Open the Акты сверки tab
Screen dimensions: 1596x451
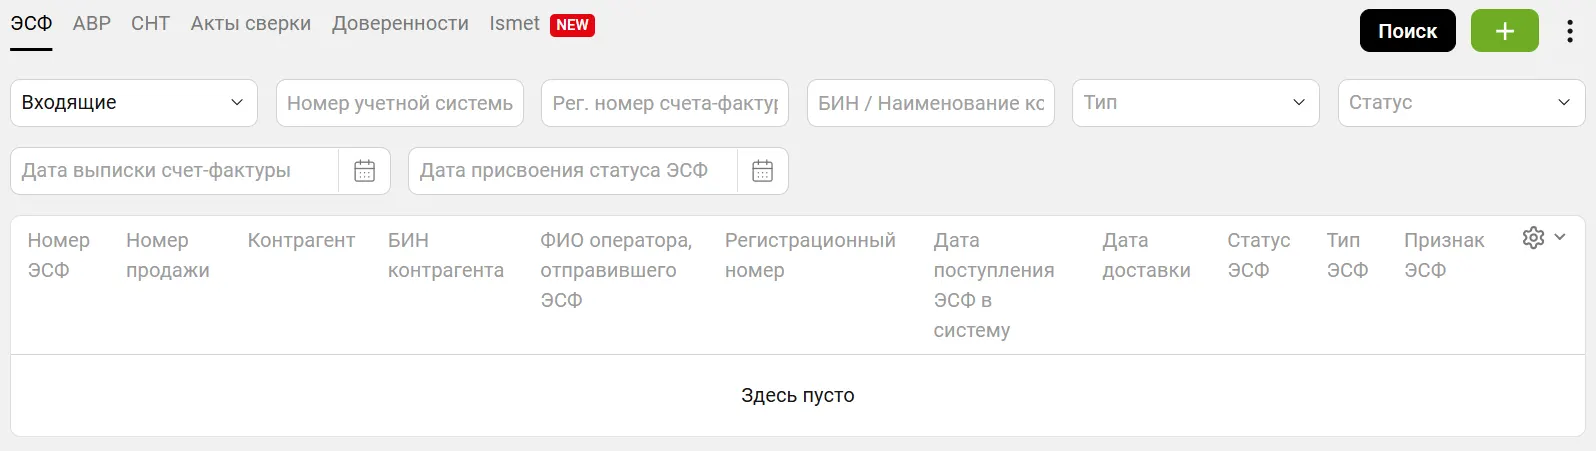tap(250, 24)
